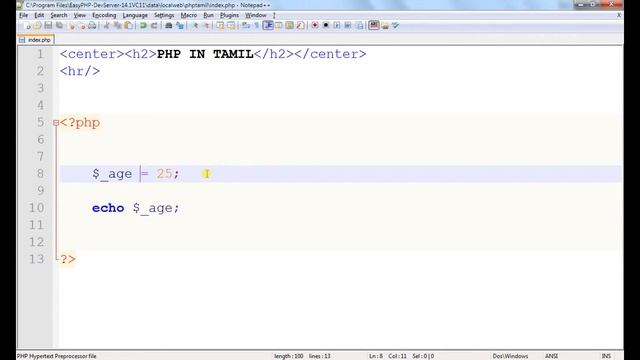640x360 pixels.
Task: Click the Redo arrow icon
Action: 154,26
